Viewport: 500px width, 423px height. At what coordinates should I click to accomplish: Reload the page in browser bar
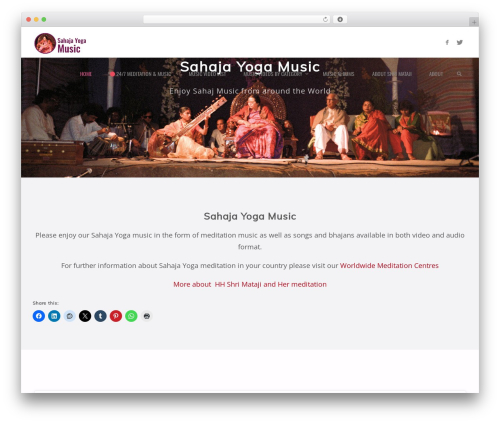point(325,19)
